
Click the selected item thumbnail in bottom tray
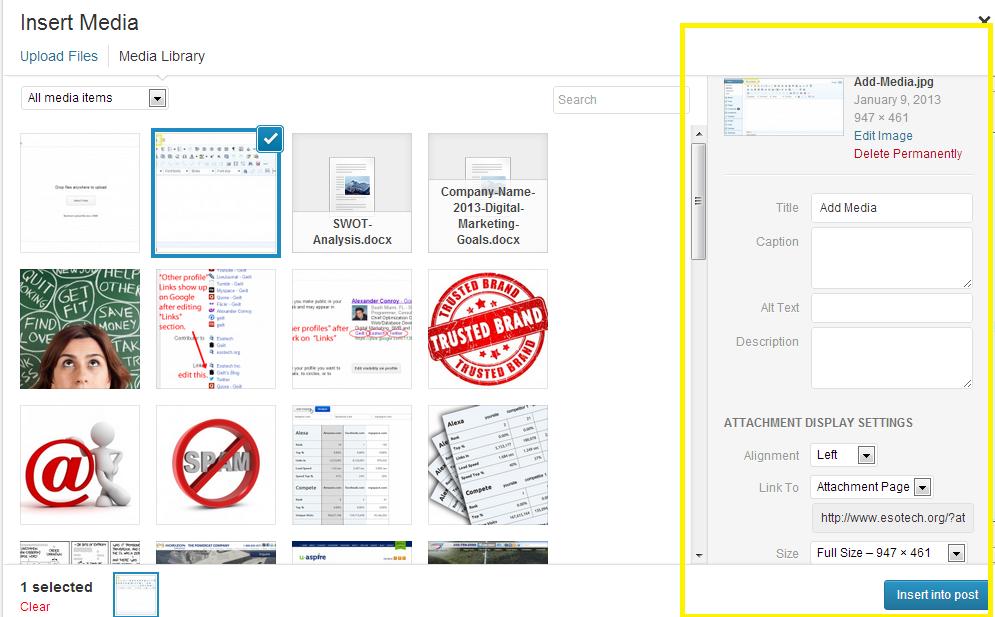pyautogui.click(x=136, y=594)
